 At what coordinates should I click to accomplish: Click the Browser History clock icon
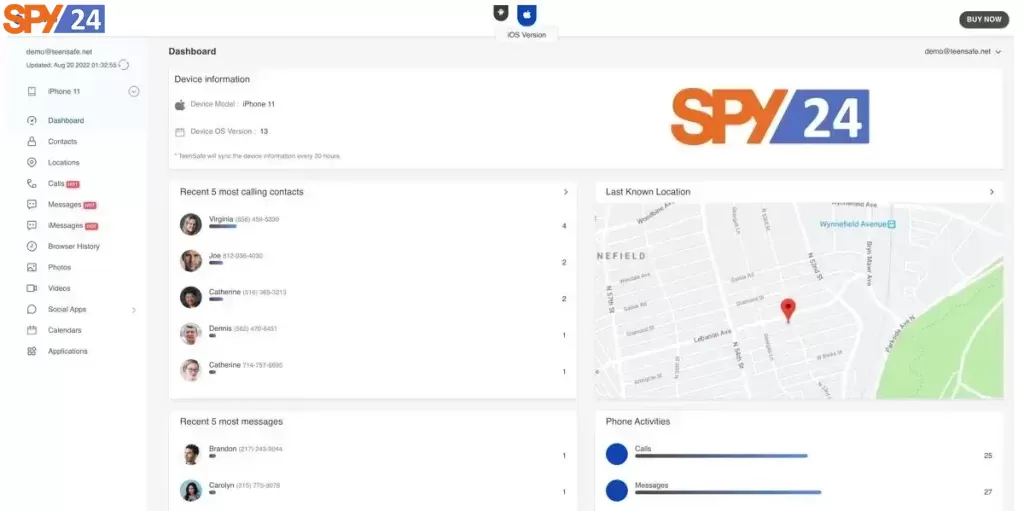31,246
